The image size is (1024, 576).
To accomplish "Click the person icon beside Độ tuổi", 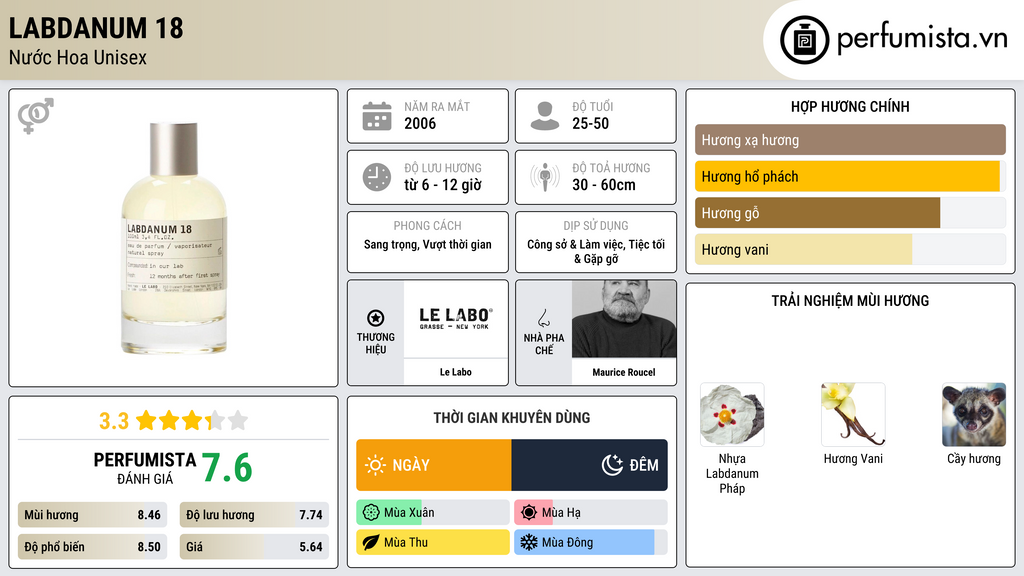I will 545,116.
